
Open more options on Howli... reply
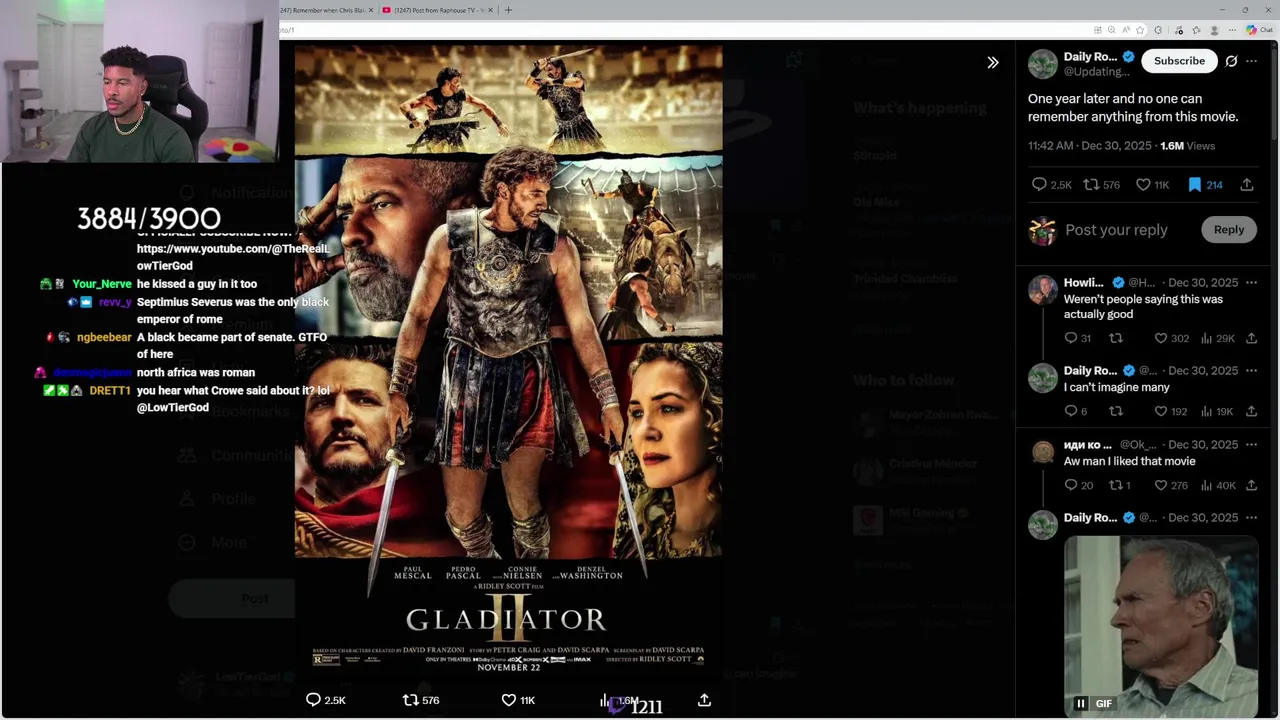click(x=1251, y=283)
